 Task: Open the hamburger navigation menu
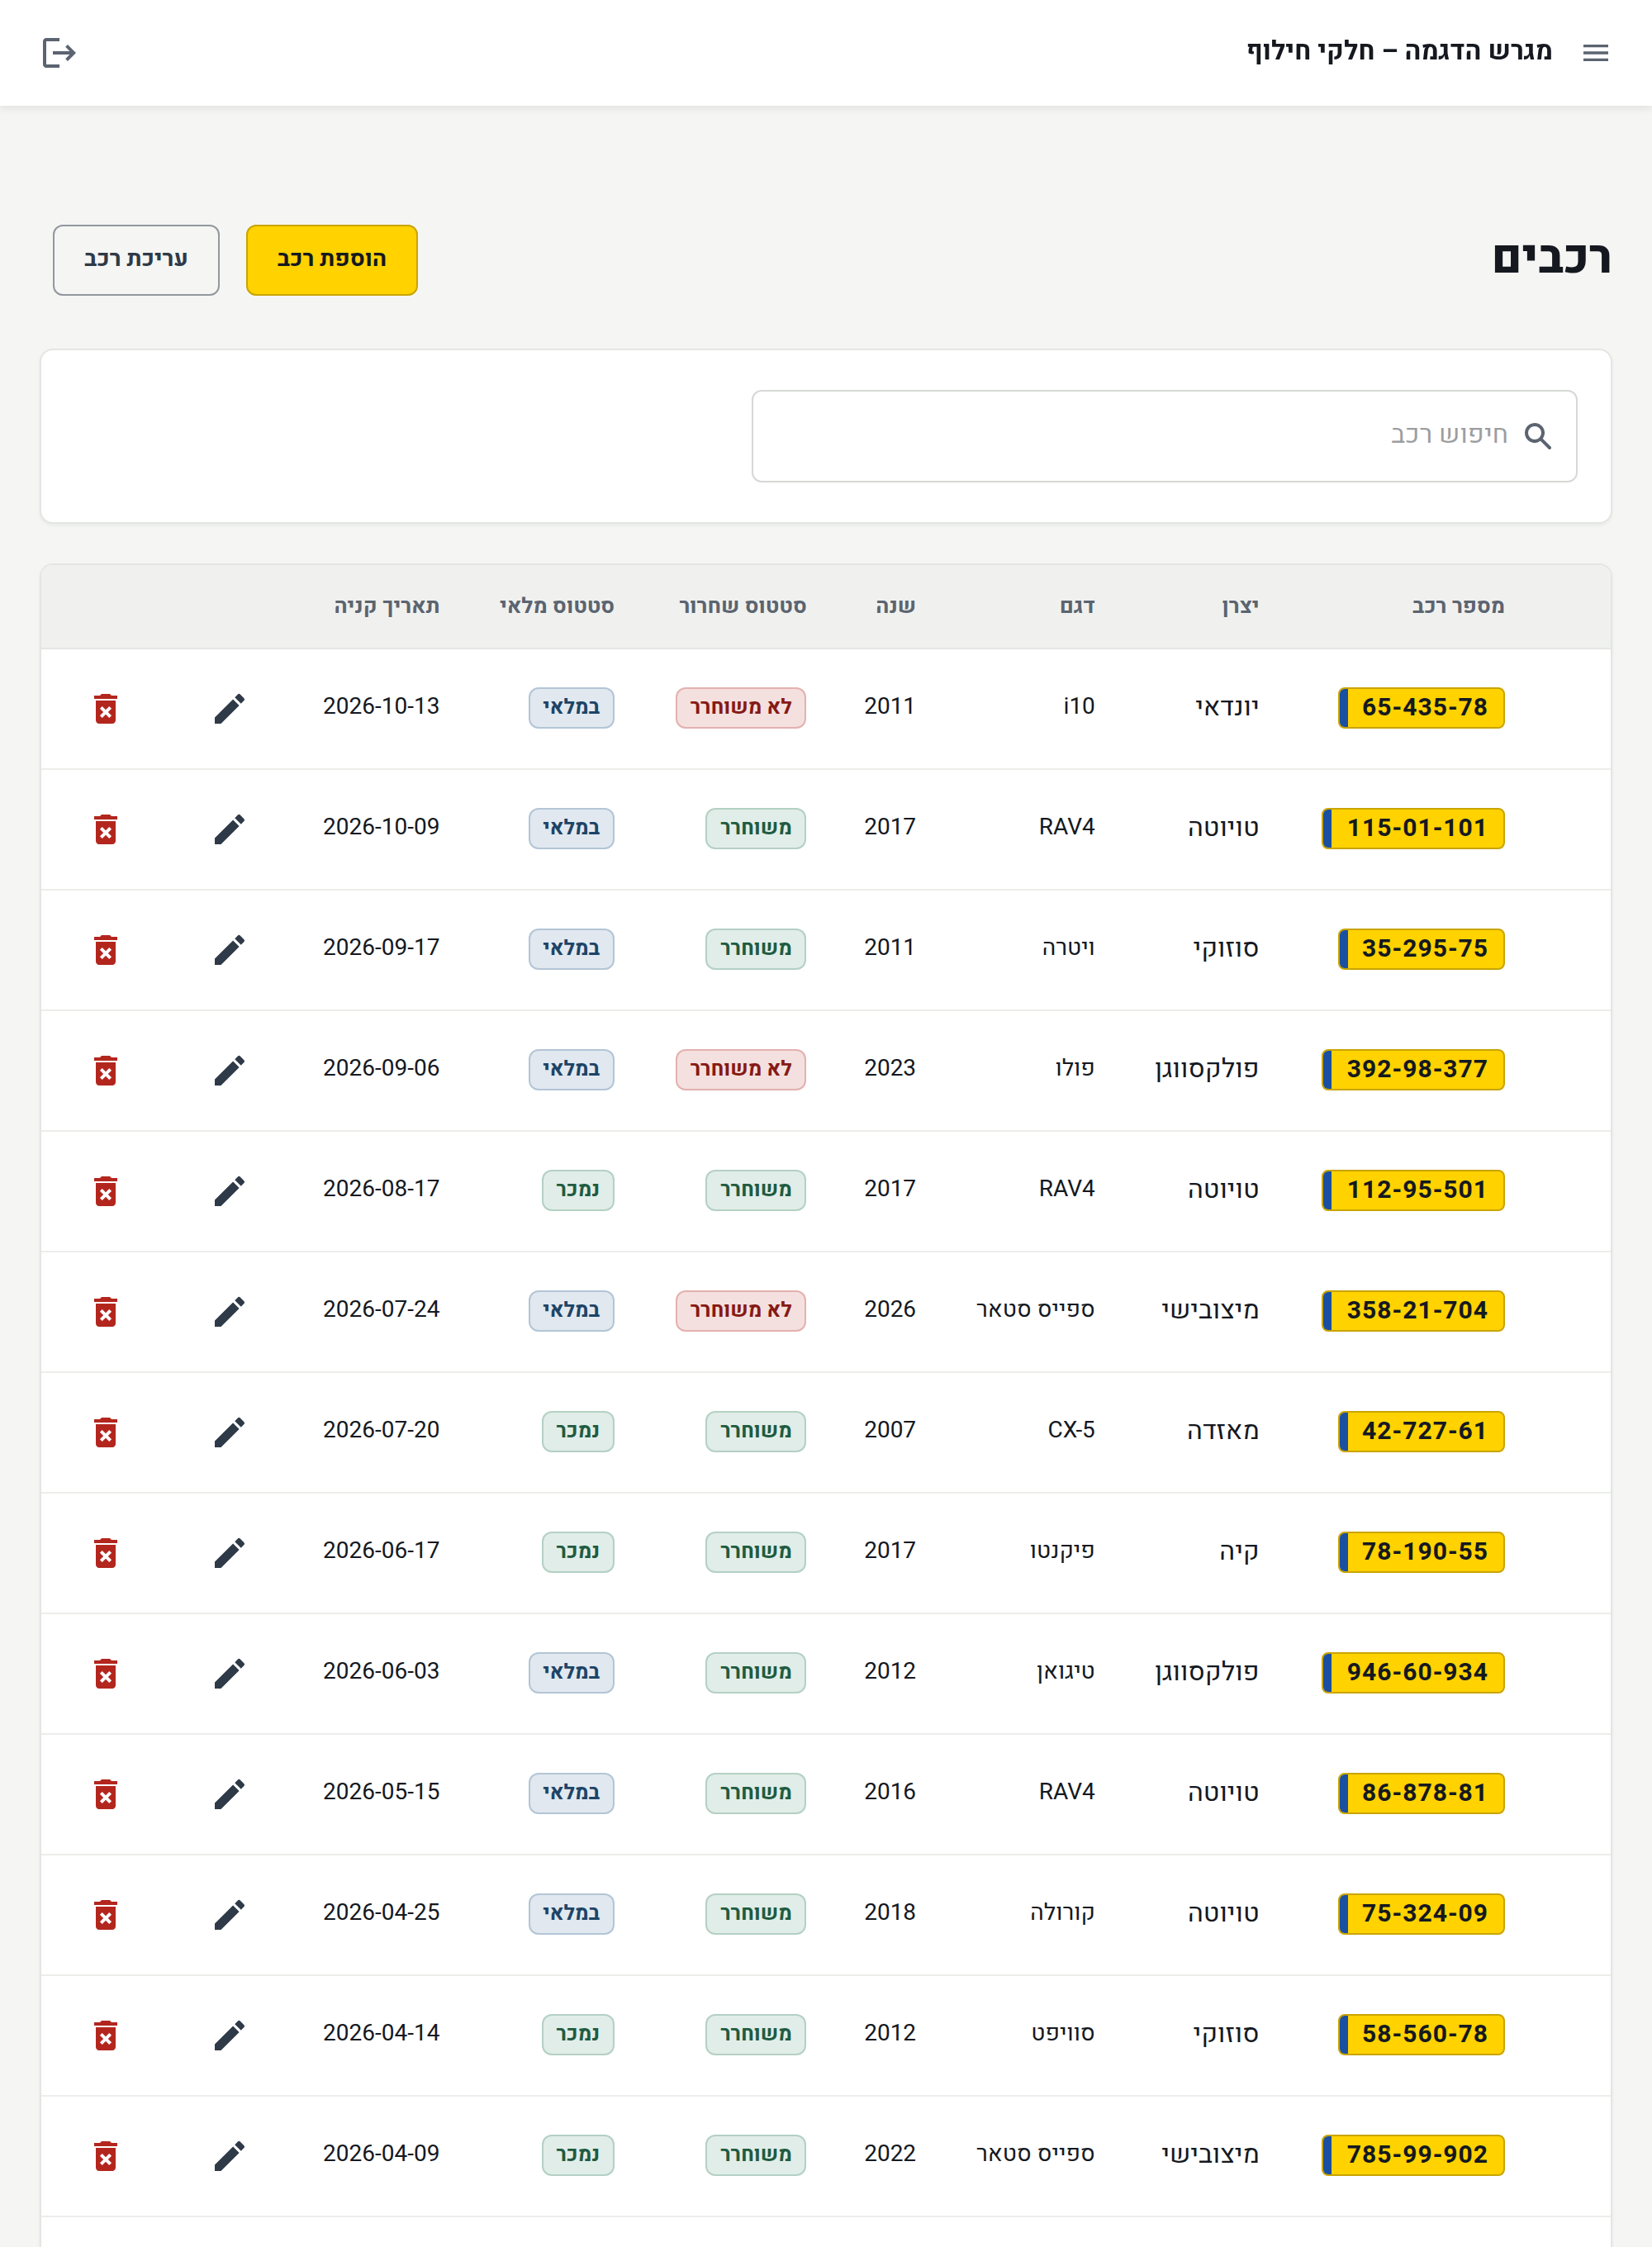1595,53
